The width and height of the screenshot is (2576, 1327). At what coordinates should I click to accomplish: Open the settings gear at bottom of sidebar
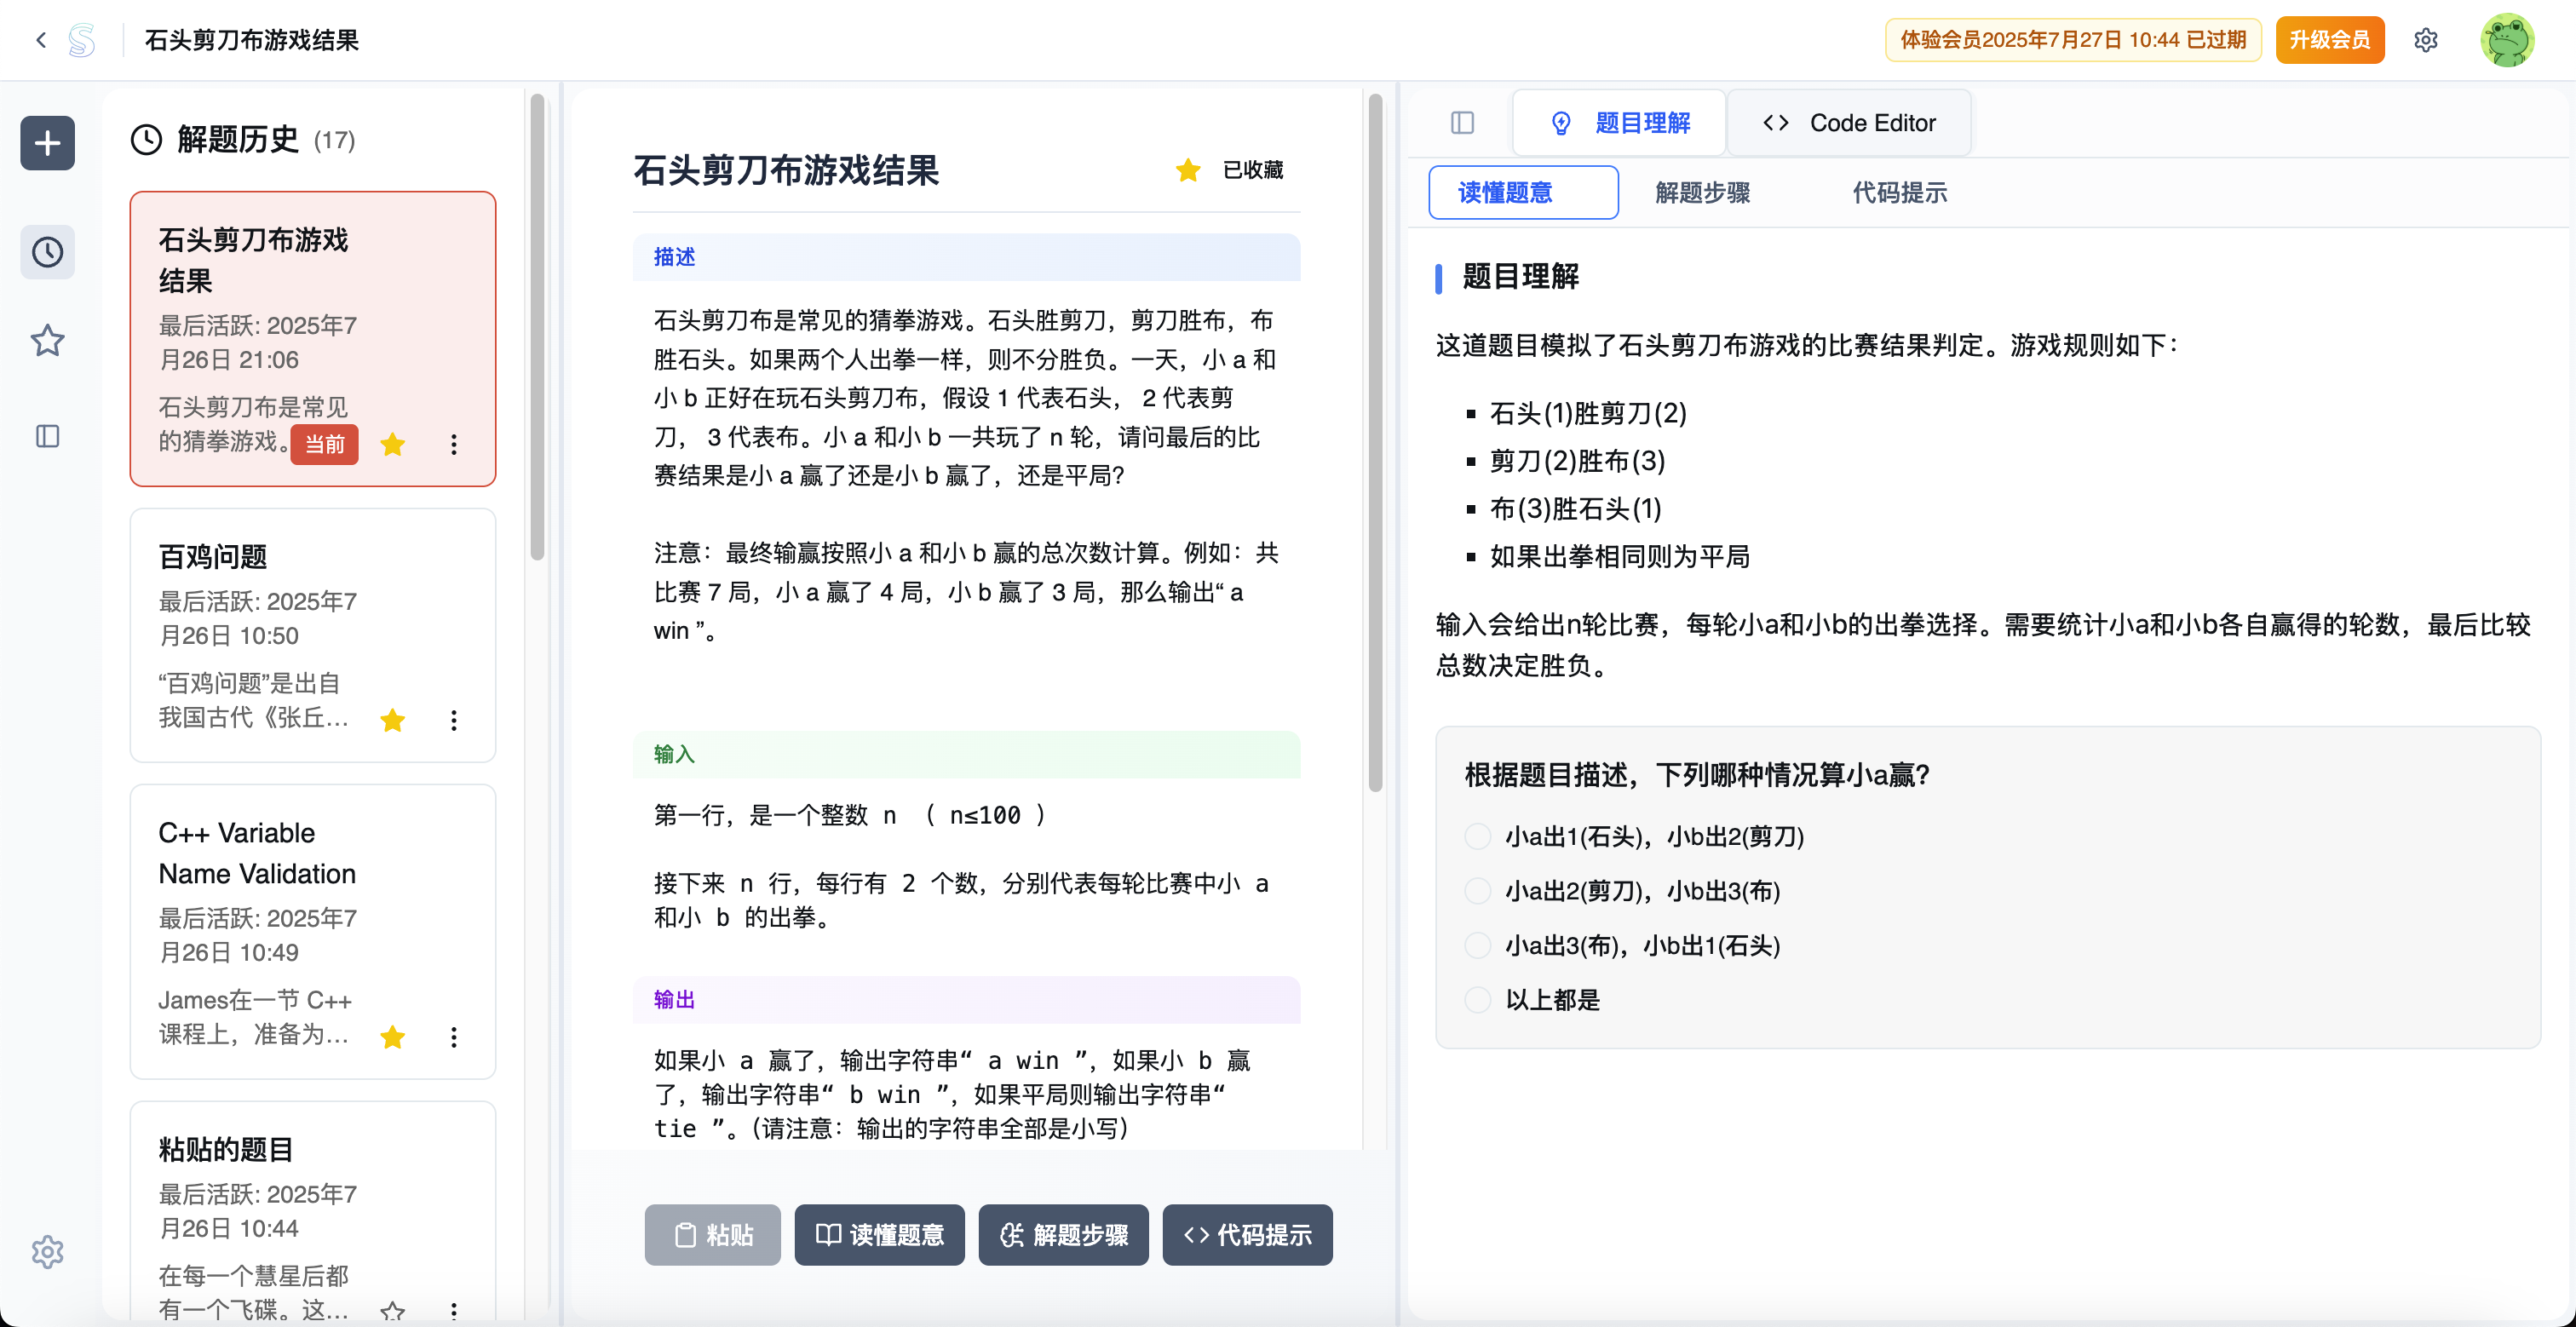[47, 1251]
